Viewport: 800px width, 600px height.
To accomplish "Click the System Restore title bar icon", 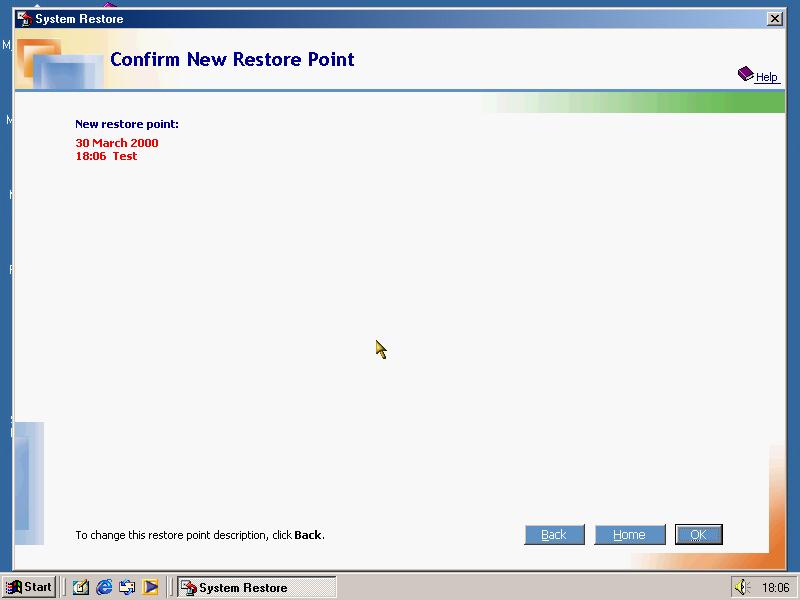I will [x=25, y=18].
